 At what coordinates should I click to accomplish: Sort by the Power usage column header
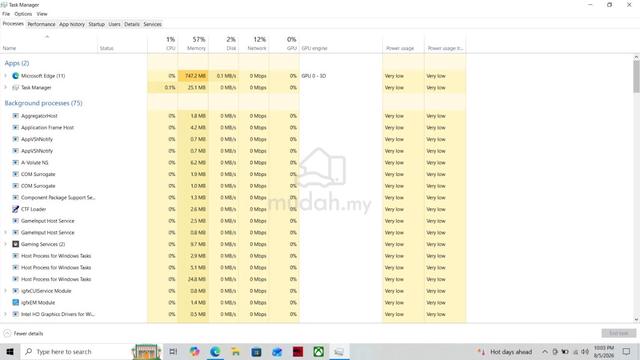click(x=403, y=43)
